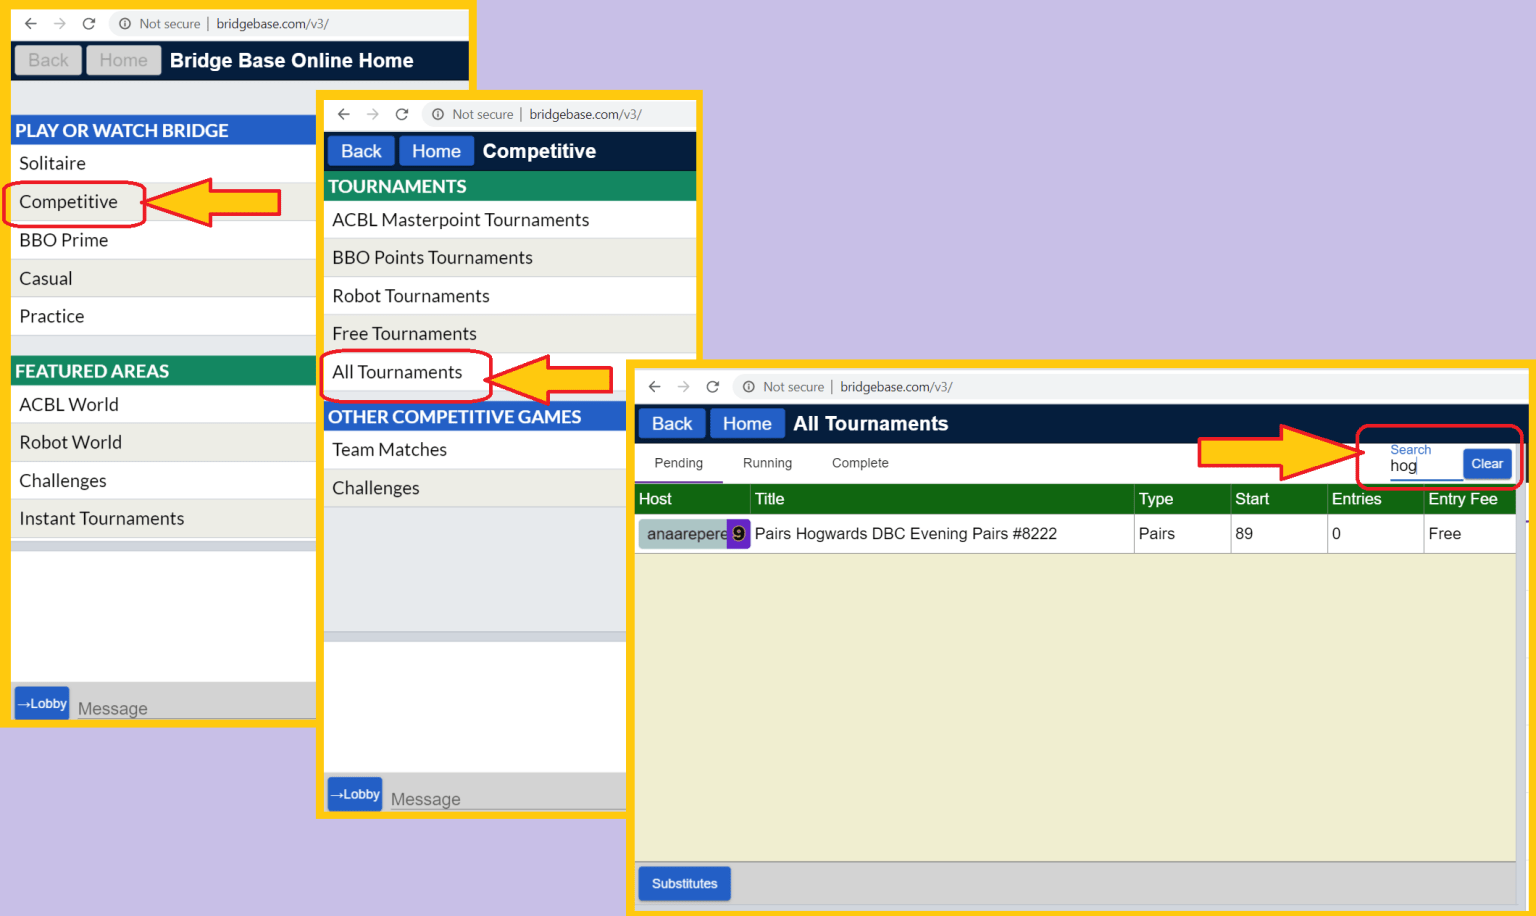Switch to the Complete tab
The height and width of the screenshot is (916, 1536).
(x=860, y=463)
